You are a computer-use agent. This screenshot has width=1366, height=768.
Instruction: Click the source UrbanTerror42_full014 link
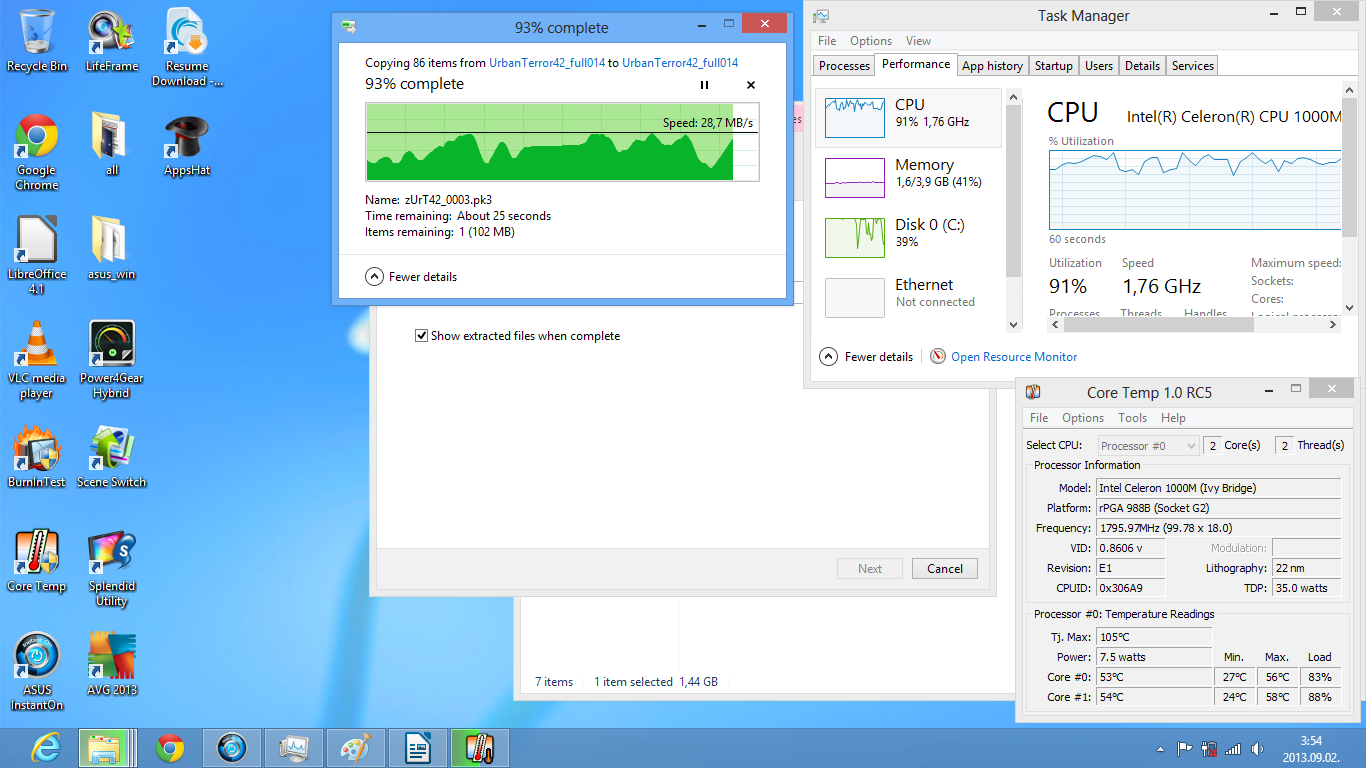point(547,63)
